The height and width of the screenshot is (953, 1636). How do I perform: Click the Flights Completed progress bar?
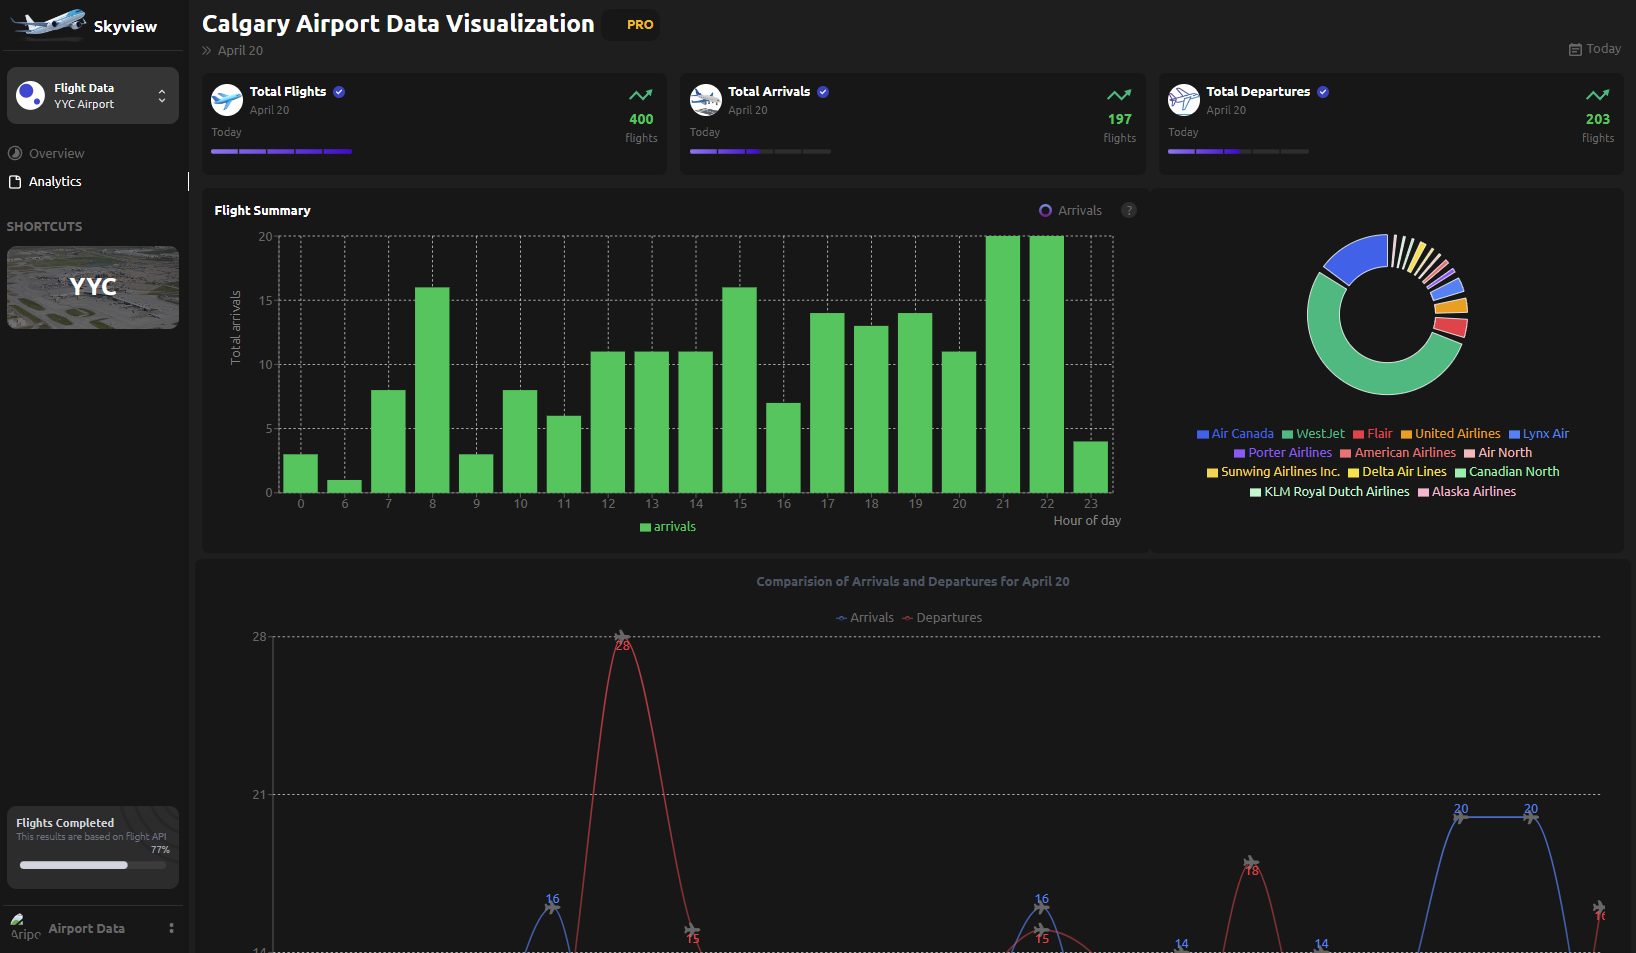pyautogui.click(x=93, y=865)
